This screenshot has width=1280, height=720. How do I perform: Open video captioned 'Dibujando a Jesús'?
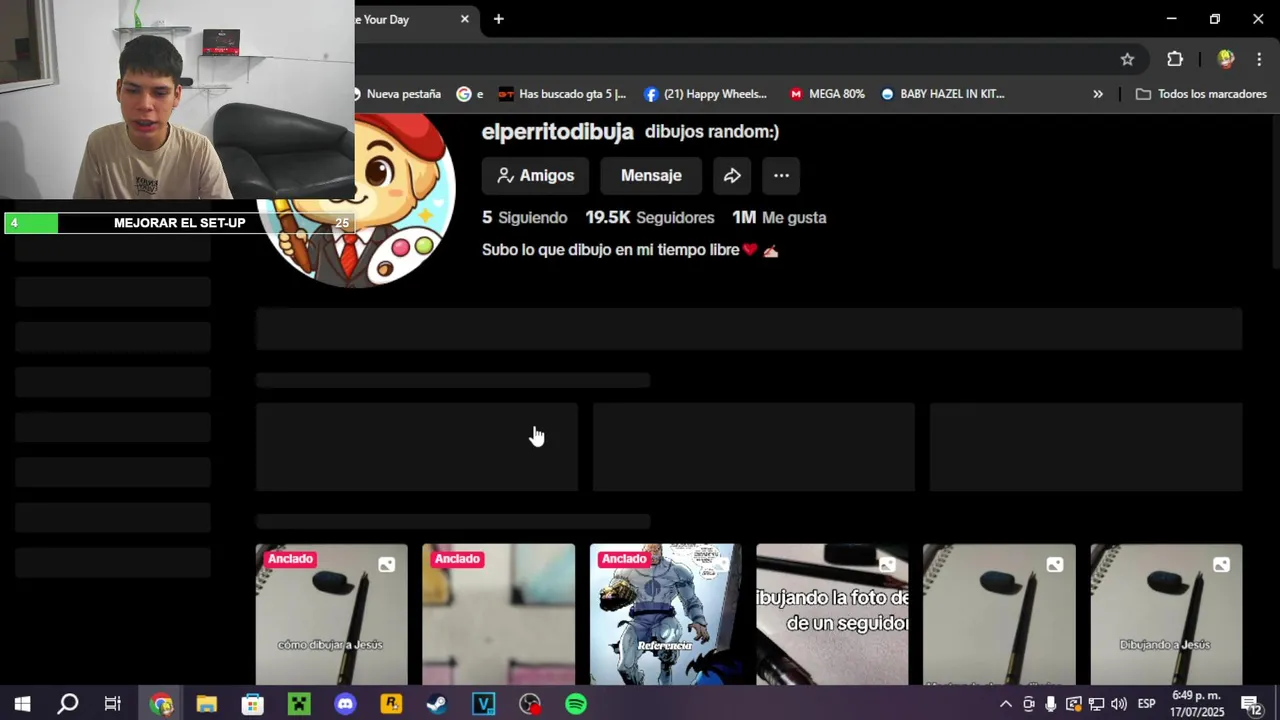pos(1166,614)
